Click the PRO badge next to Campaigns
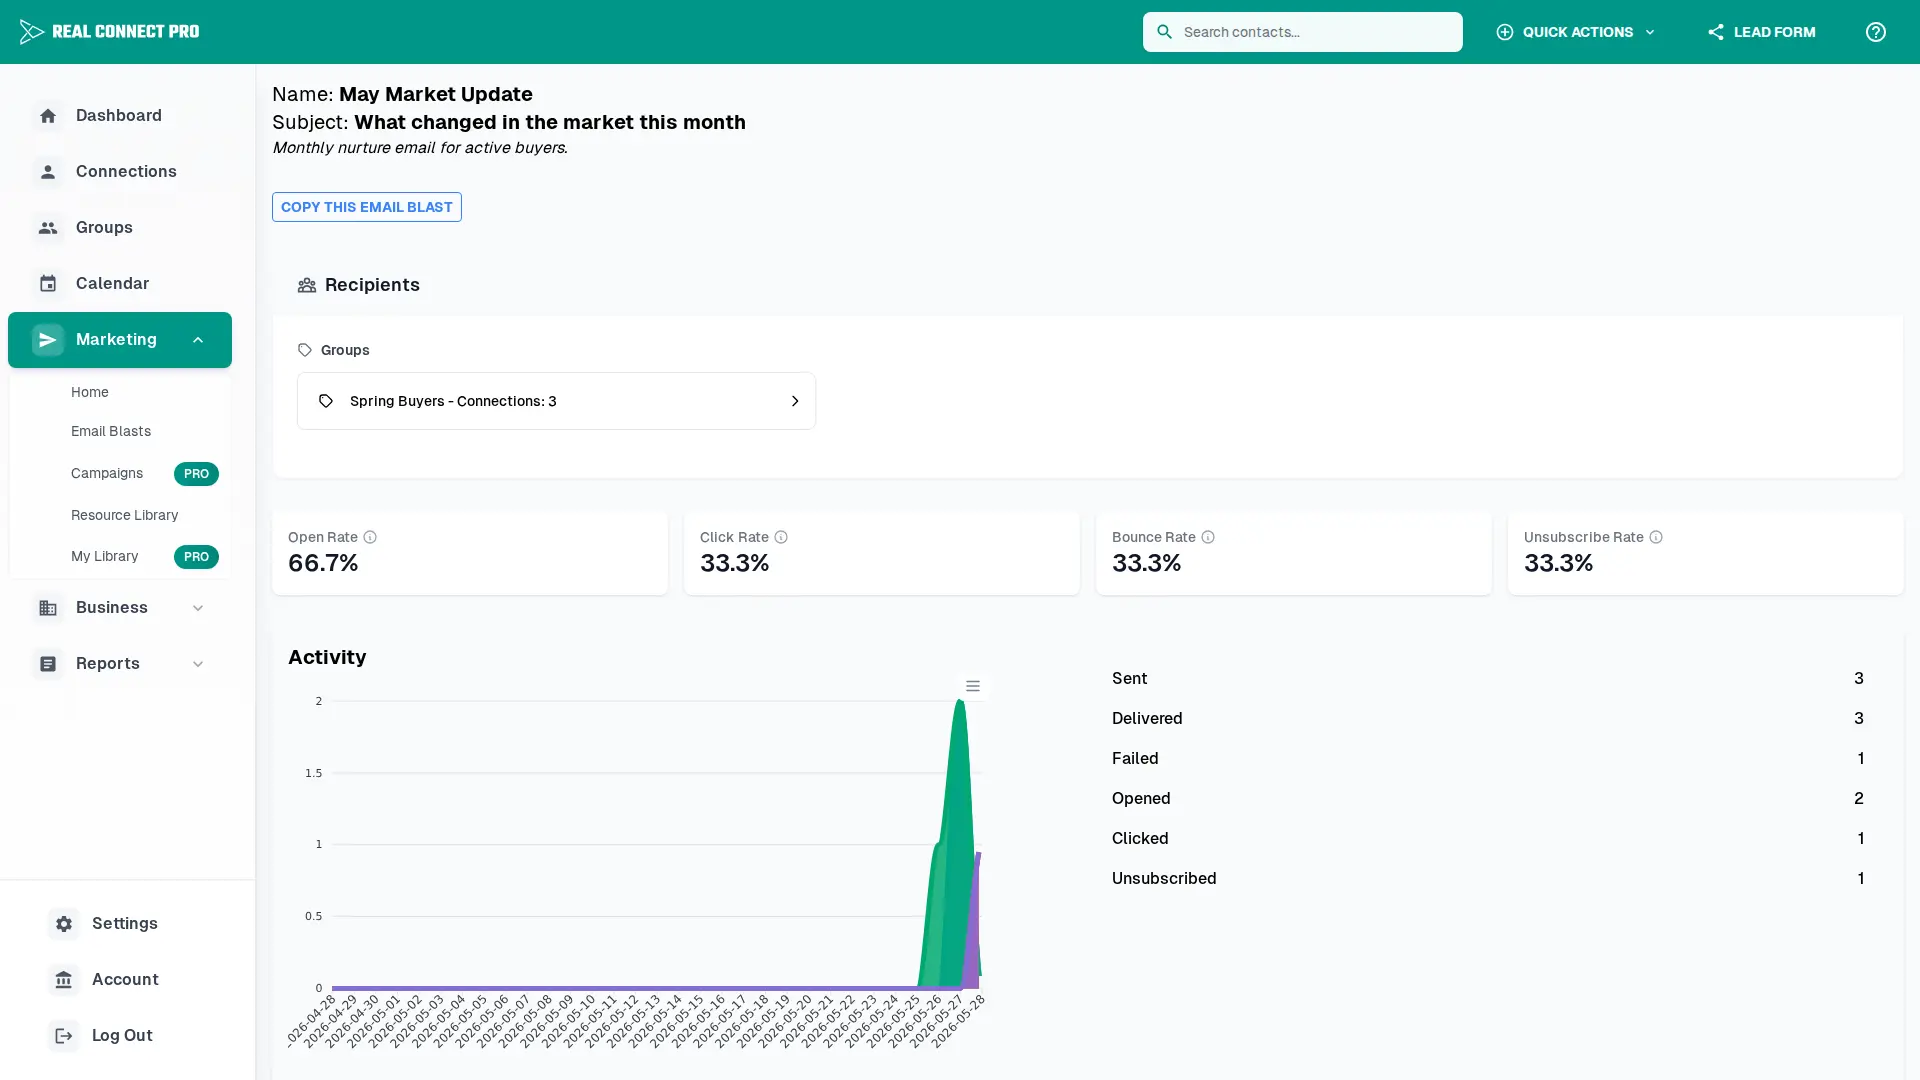The height and width of the screenshot is (1080, 1920). [x=196, y=474]
